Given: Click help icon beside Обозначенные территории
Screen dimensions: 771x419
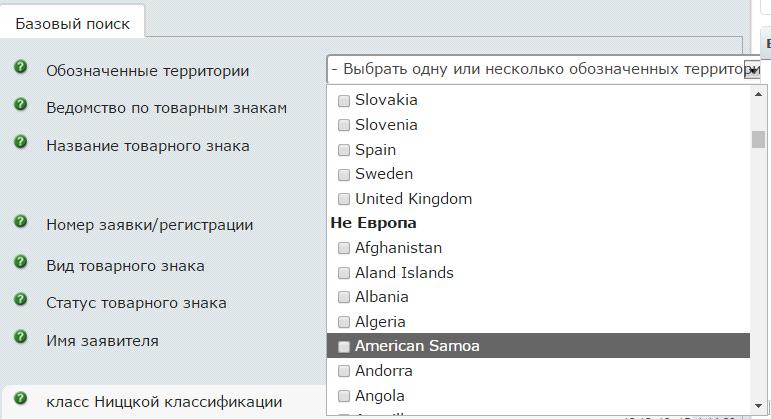Looking at the screenshot, I should tap(20, 67).
